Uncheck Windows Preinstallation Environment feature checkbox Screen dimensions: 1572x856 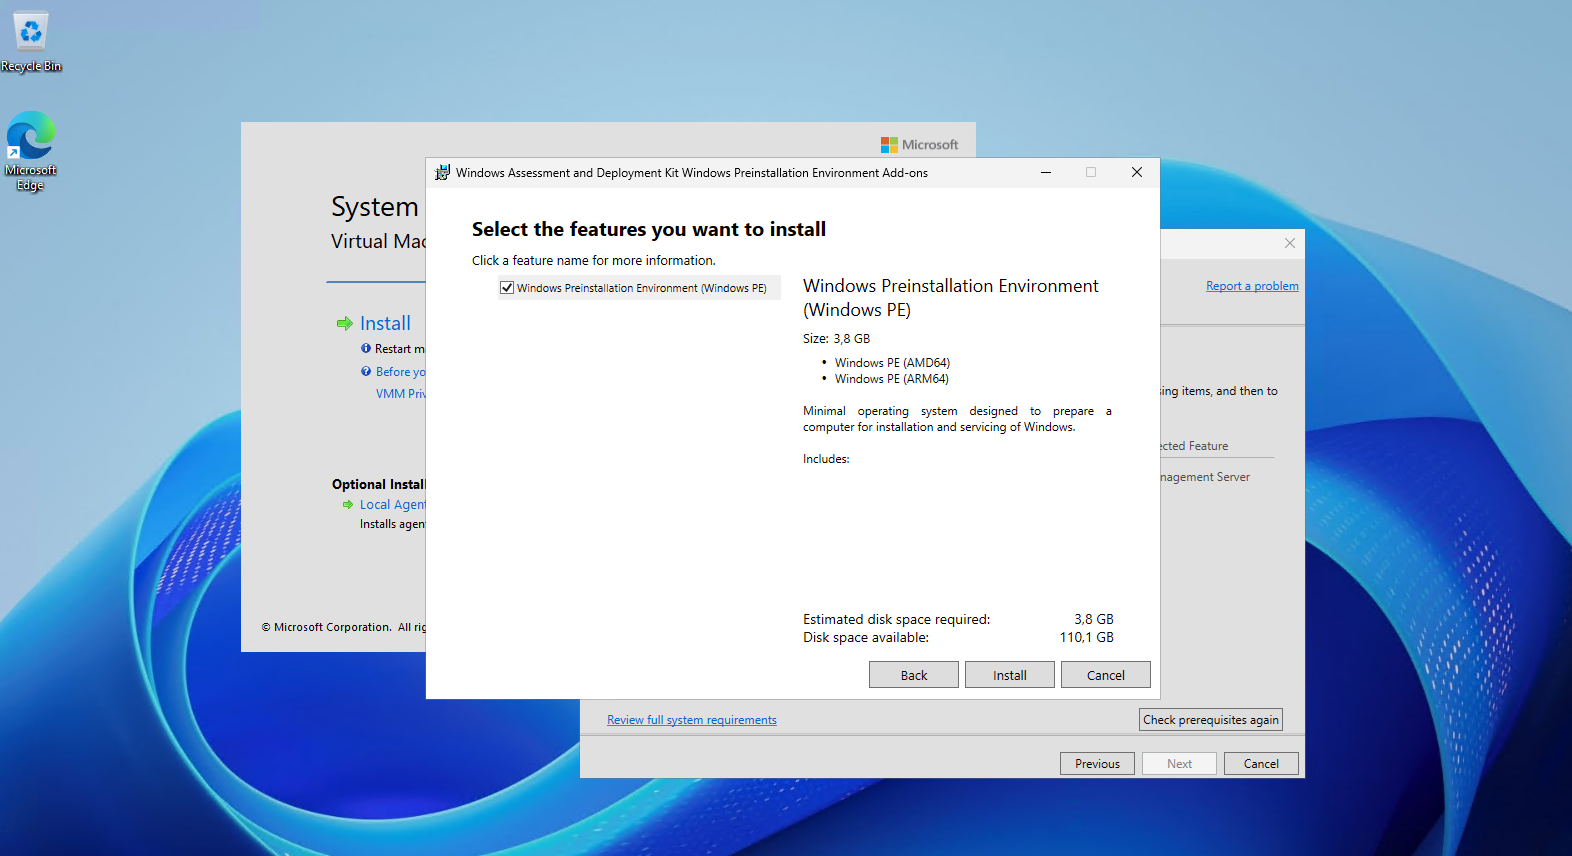(507, 288)
